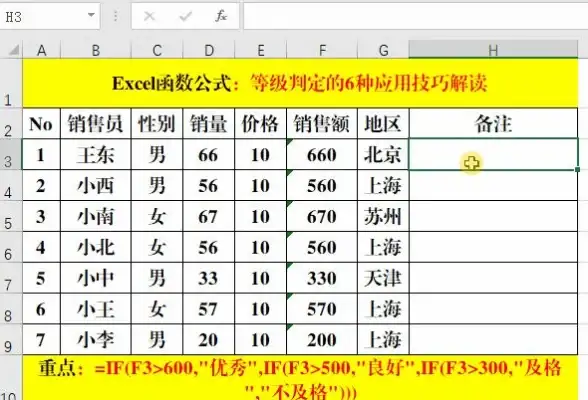The image size is (588, 400).
Task: Click the Insert Function fx icon
Action: pyautogui.click(x=221, y=16)
